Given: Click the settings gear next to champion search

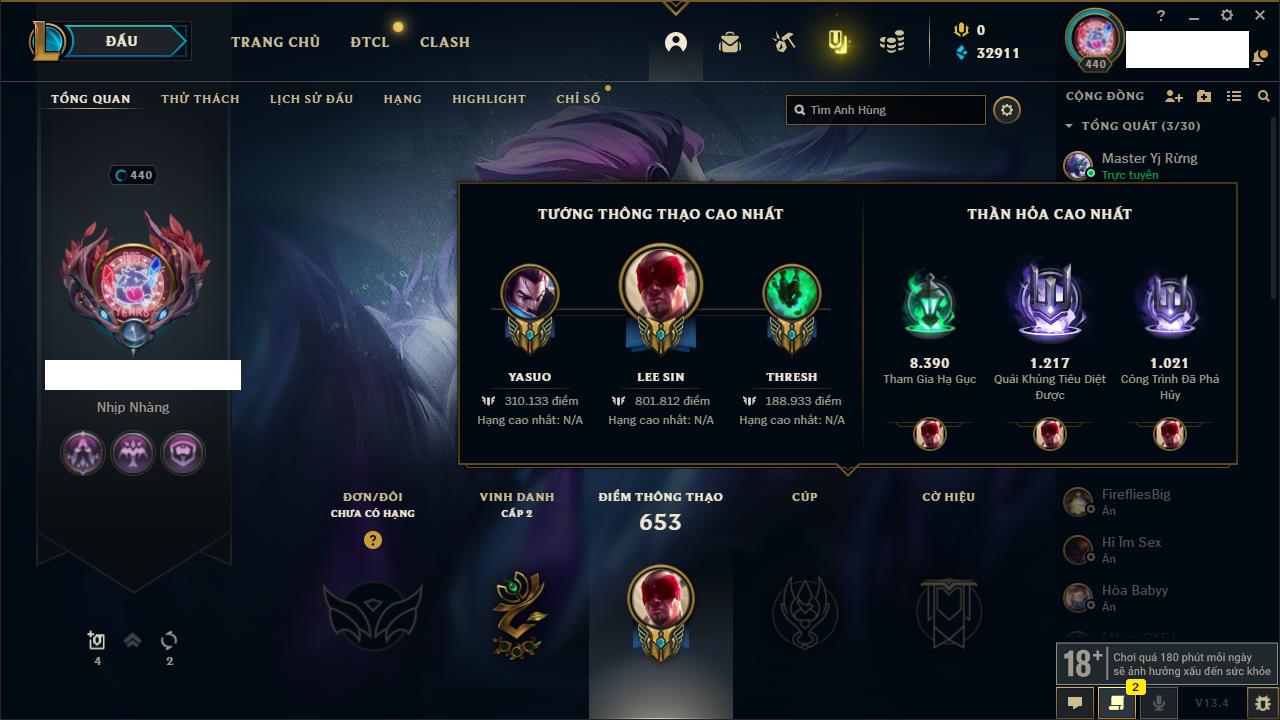Looking at the screenshot, I should 1007,110.
